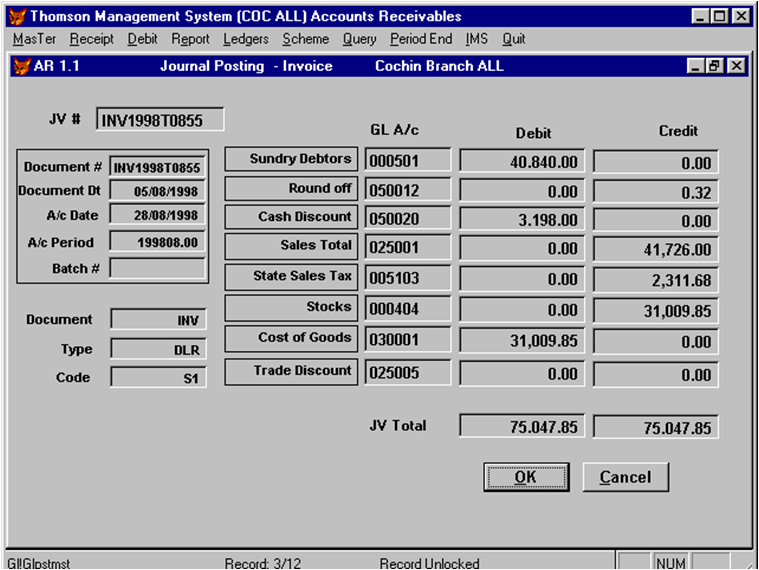Click GL account field 025001
The image size is (759, 570).
(408, 247)
